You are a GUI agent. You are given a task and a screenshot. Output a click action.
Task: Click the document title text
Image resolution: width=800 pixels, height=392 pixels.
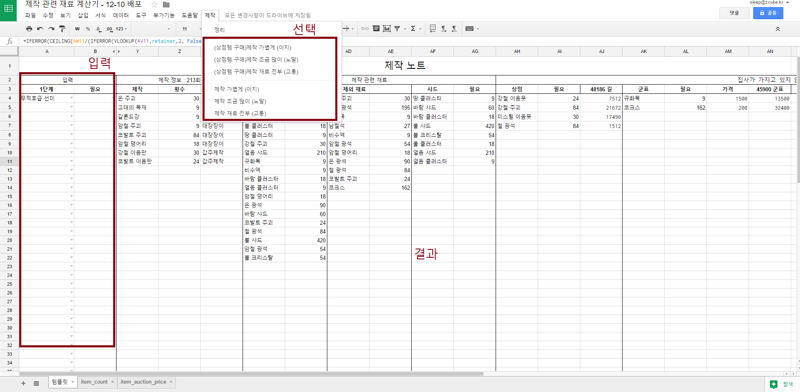[x=83, y=5]
